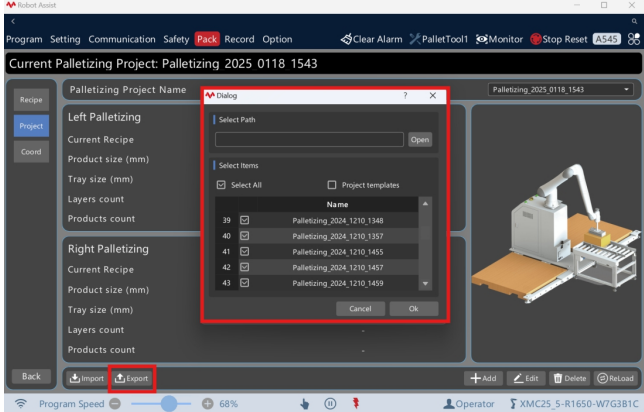Click the Stop Reset red icon
The height and width of the screenshot is (412, 644).
(536, 39)
